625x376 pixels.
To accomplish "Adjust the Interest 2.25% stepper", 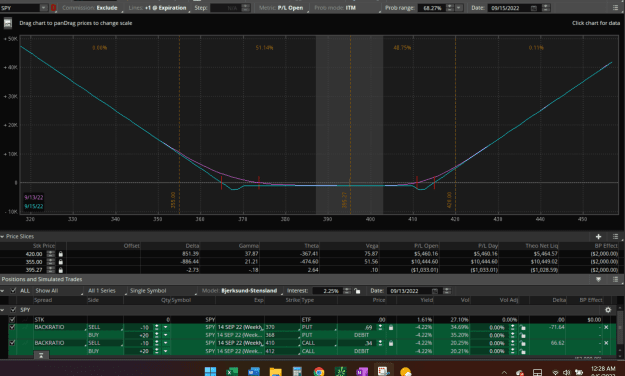I will click(x=347, y=291).
